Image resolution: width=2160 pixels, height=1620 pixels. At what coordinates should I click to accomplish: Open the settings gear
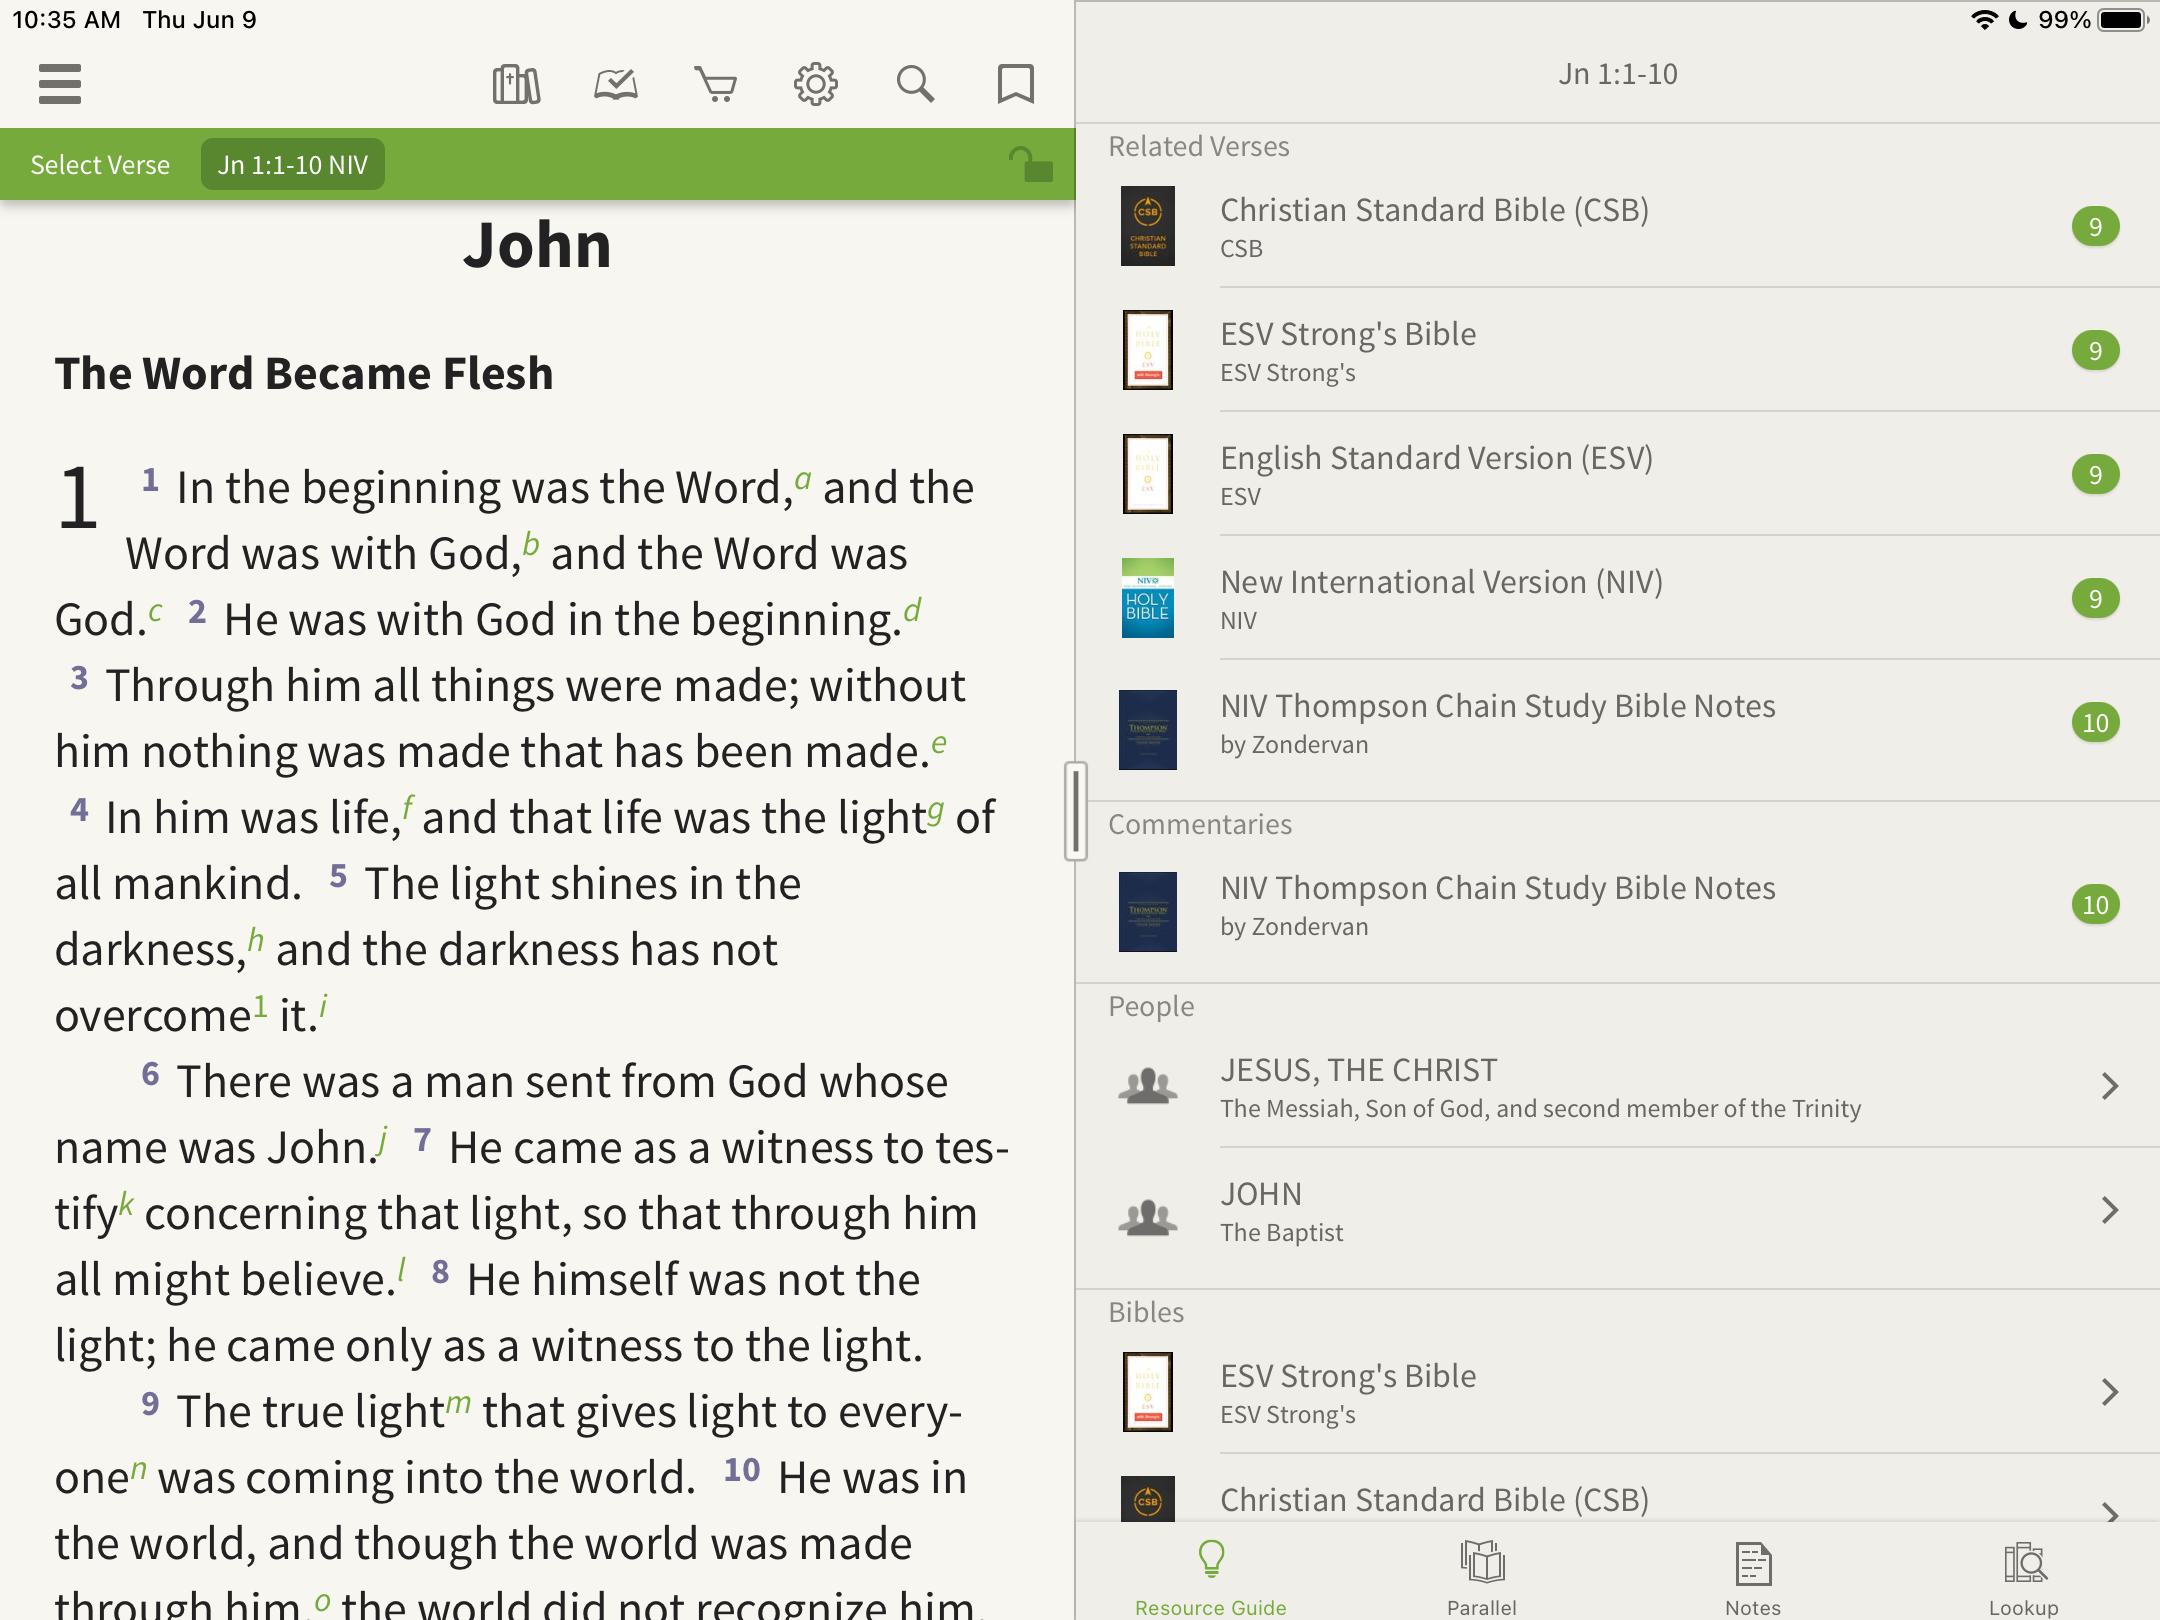pos(816,84)
